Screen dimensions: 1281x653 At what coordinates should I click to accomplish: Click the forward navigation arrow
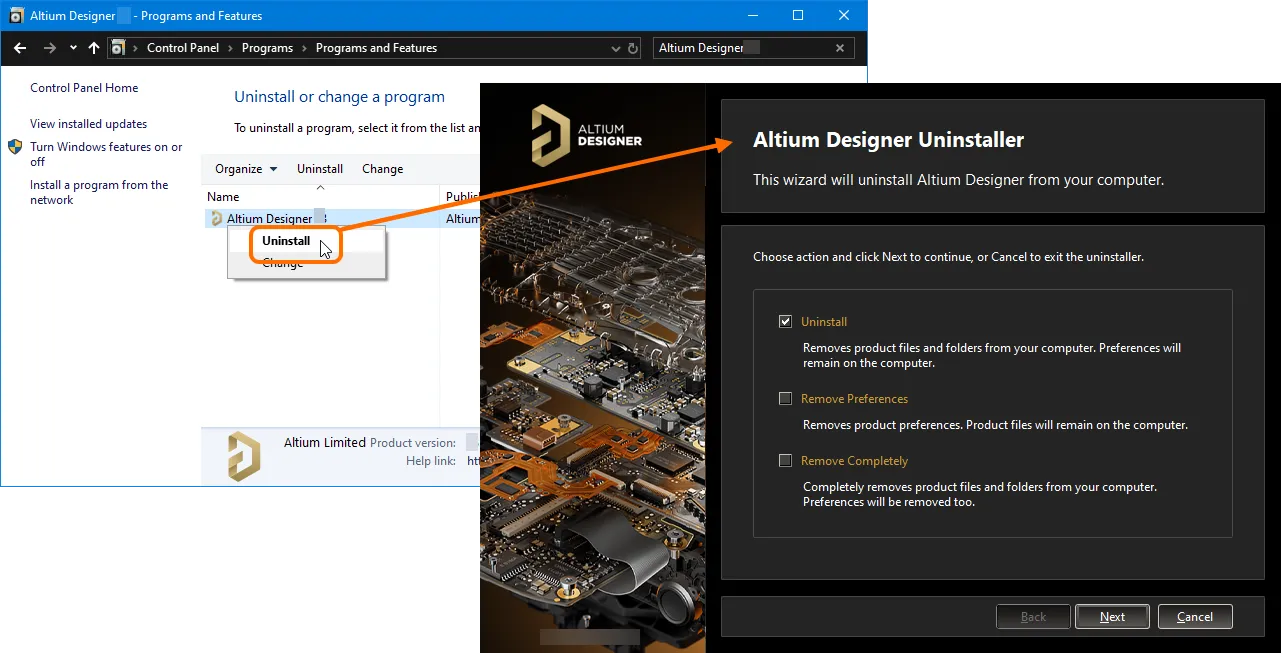pos(49,48)
